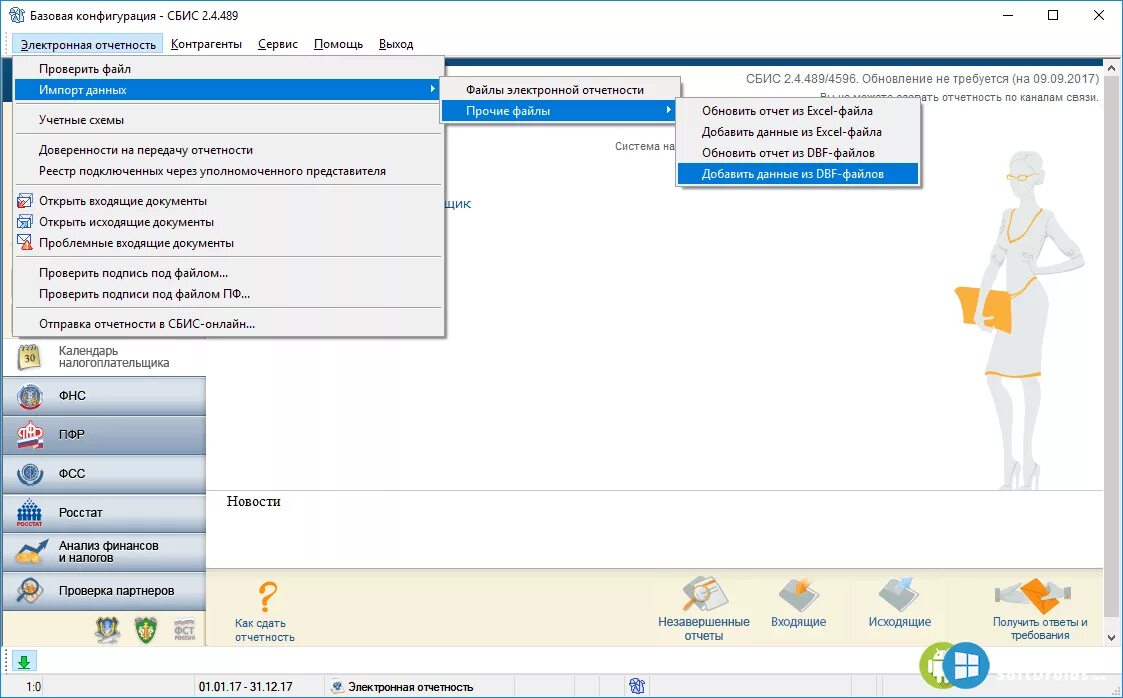Click the Росстат logo icon in sidebar
Screen dimensions: 1123x698
point(29,513)
